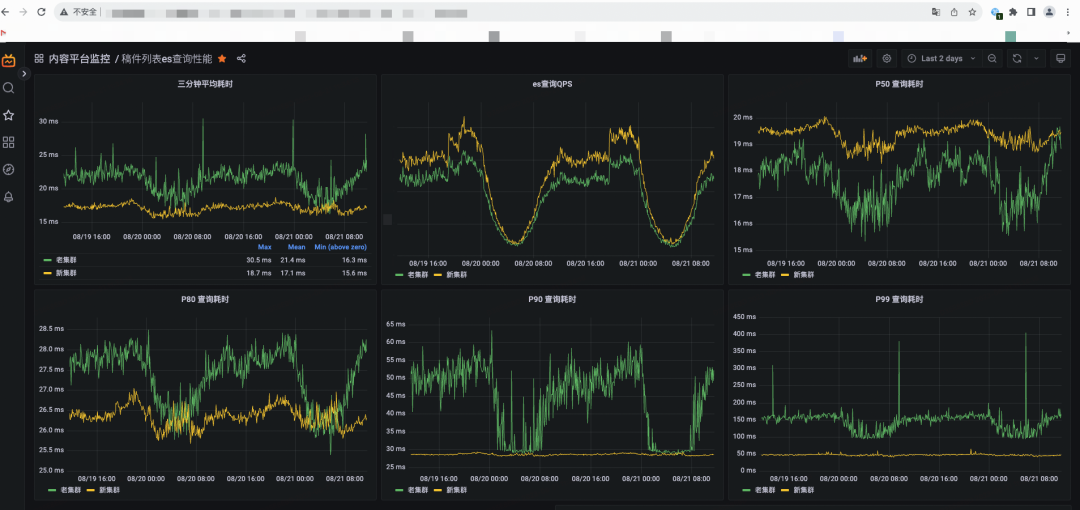Viewport: 1080px width, 510px height.
Task: Toggle 新集群 series in P99 legend
Action: tap(803, 490)
